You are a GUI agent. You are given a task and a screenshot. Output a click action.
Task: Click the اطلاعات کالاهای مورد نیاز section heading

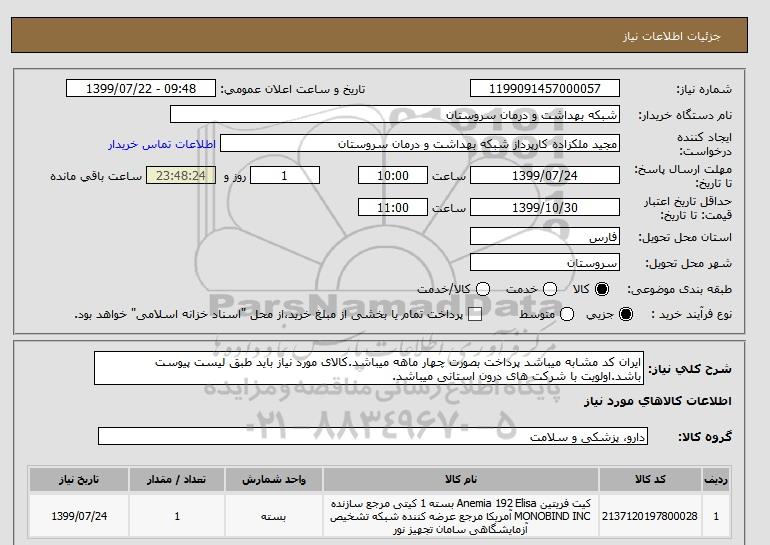click(658, 401)
